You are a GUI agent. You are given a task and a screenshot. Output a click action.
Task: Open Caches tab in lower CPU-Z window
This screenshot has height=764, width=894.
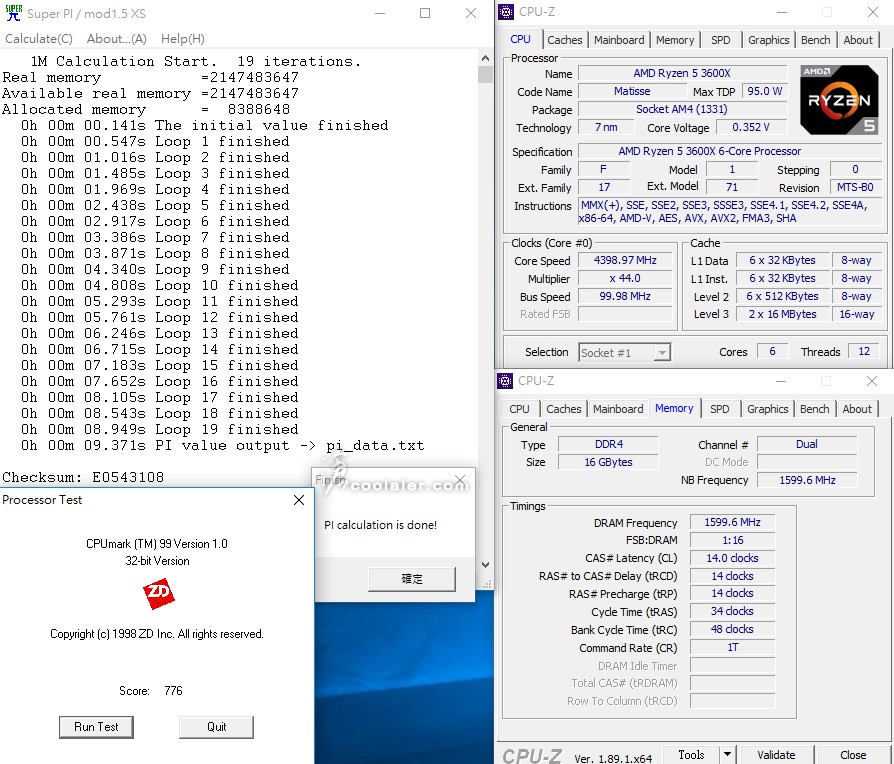[x=563, y=409]
